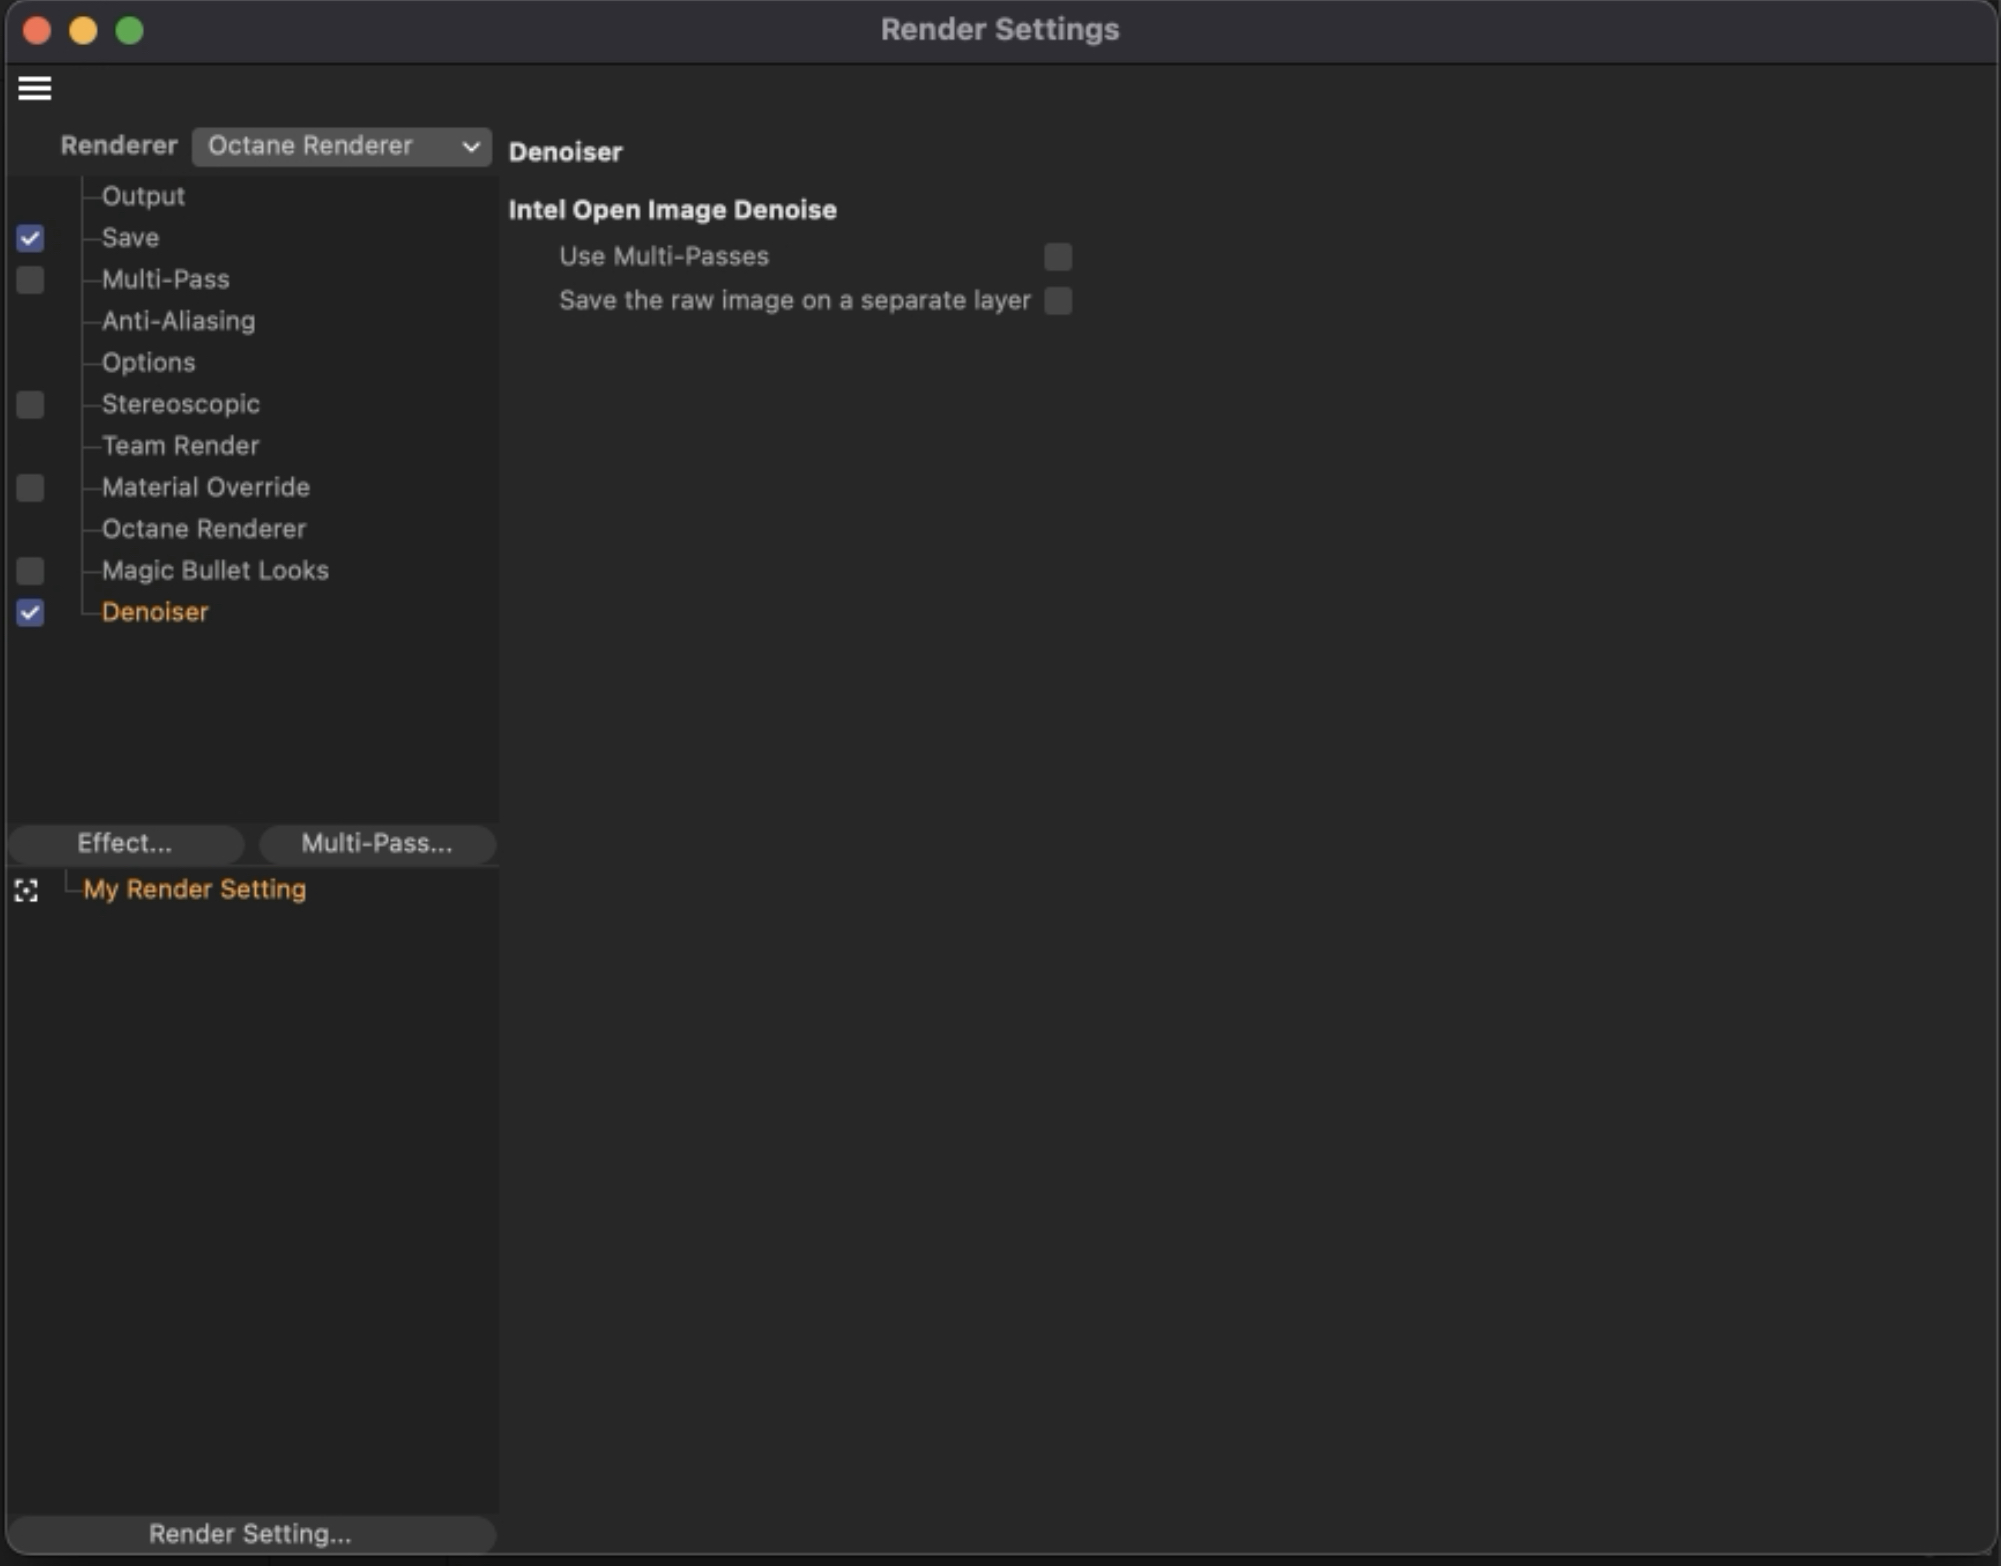Click the render setting target icon
This screenshot has height=1566, width=2001.
(x=27, y=890)
